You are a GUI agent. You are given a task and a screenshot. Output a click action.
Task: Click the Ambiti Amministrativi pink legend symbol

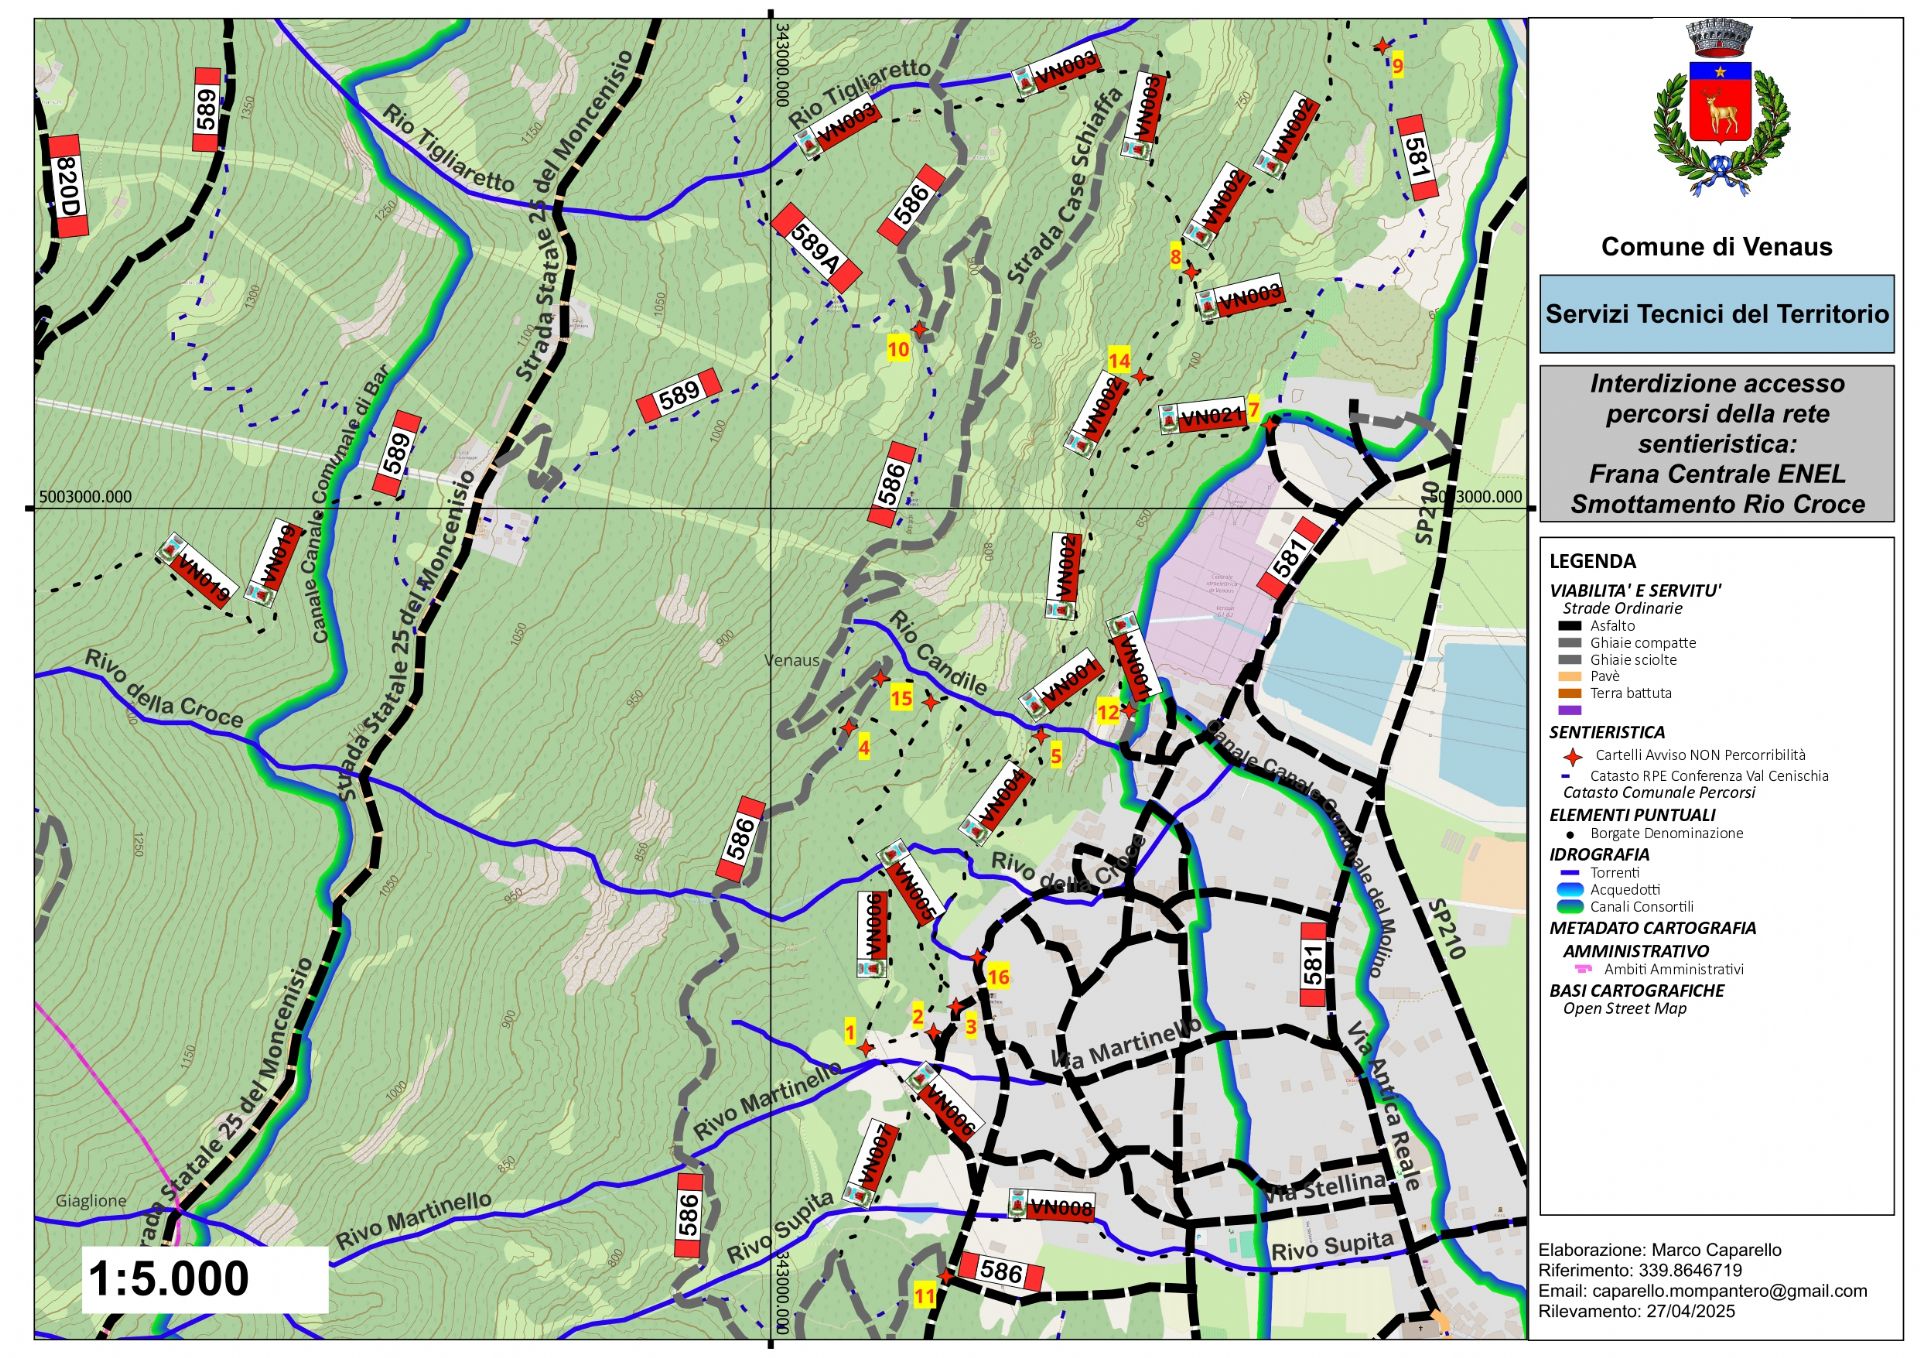point(1582,969)
